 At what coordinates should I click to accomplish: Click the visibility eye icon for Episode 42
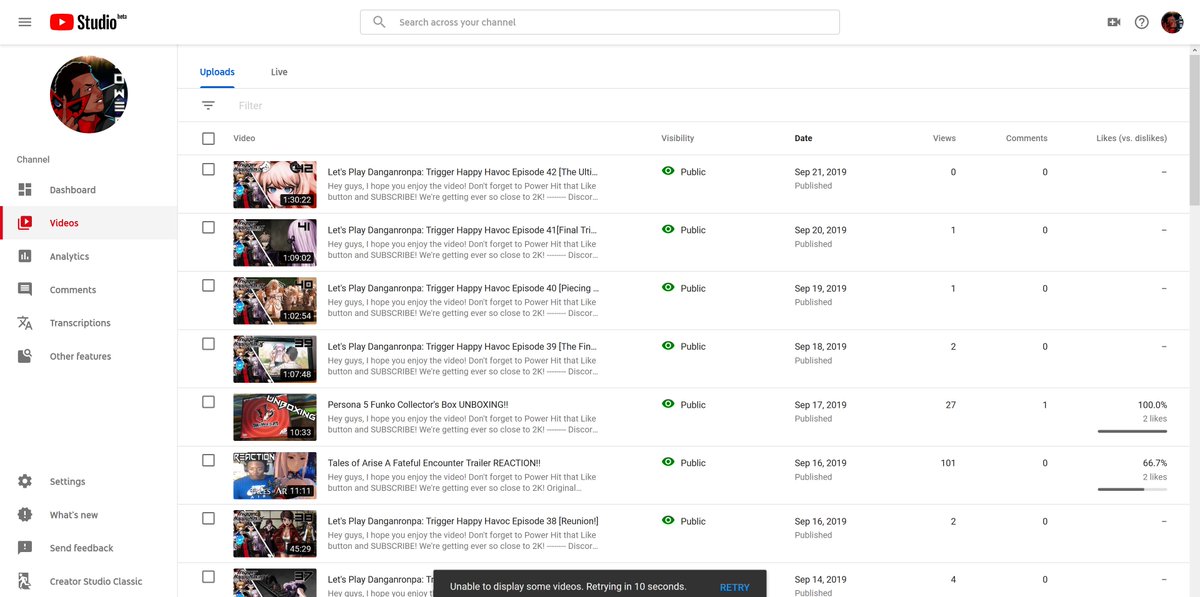pyautogui.click(x=668, y=171)
